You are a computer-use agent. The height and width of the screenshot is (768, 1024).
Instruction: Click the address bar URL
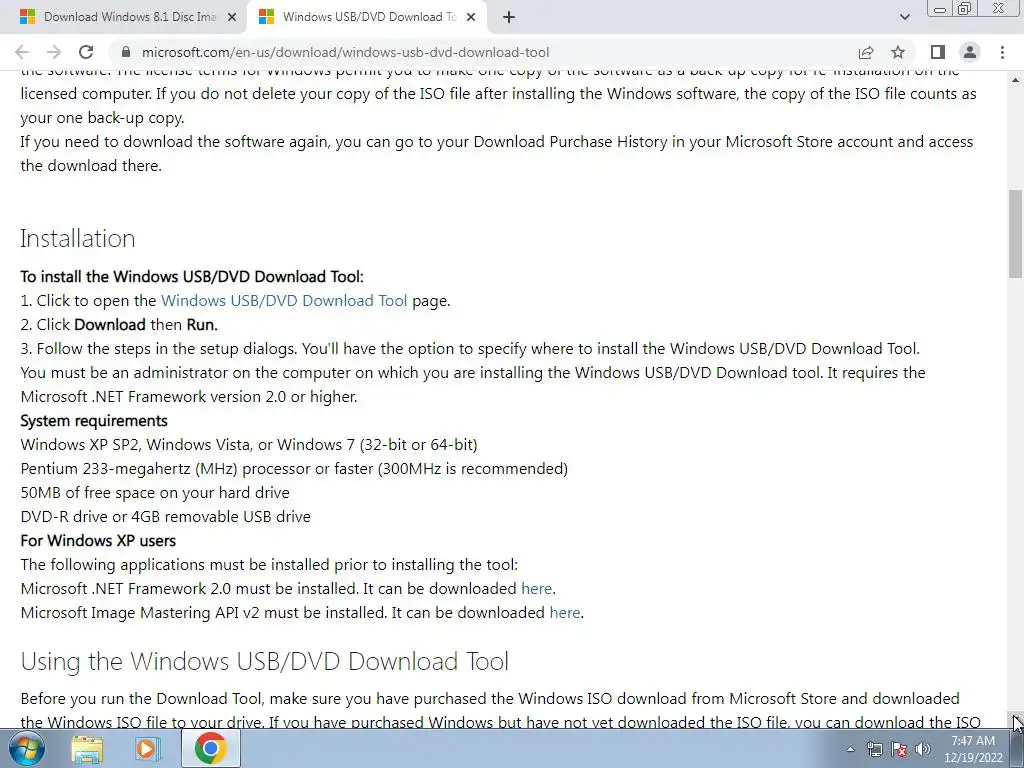[x=345, y=52]
